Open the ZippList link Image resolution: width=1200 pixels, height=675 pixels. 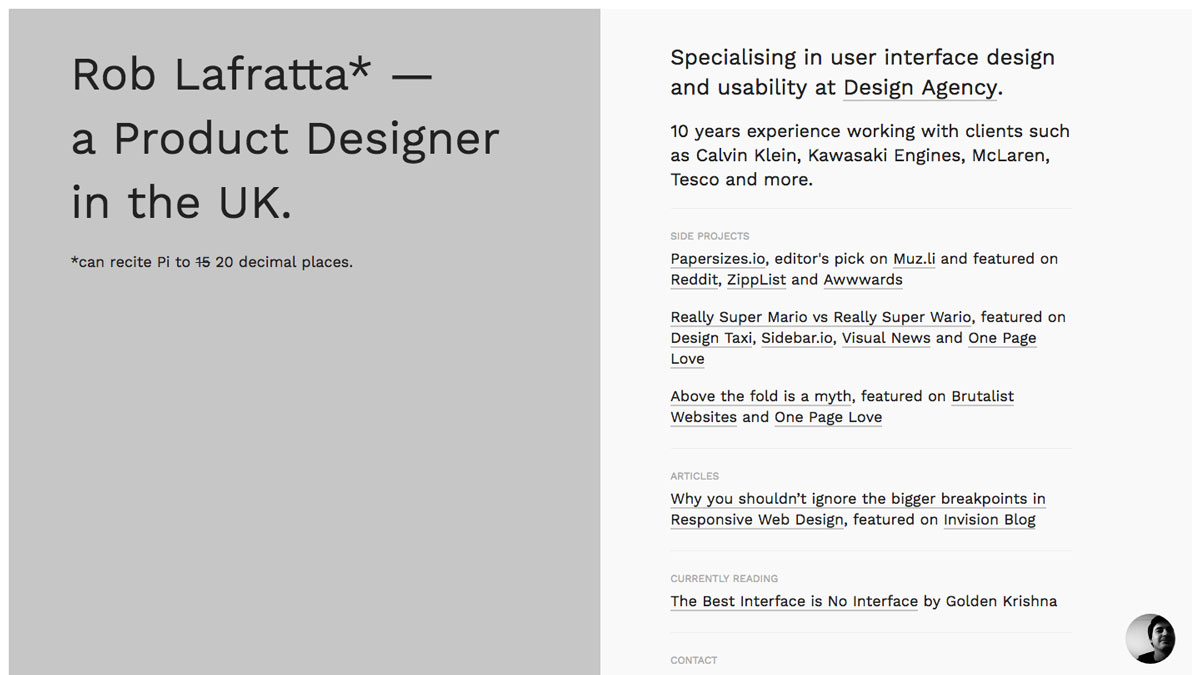coord(757,280)
